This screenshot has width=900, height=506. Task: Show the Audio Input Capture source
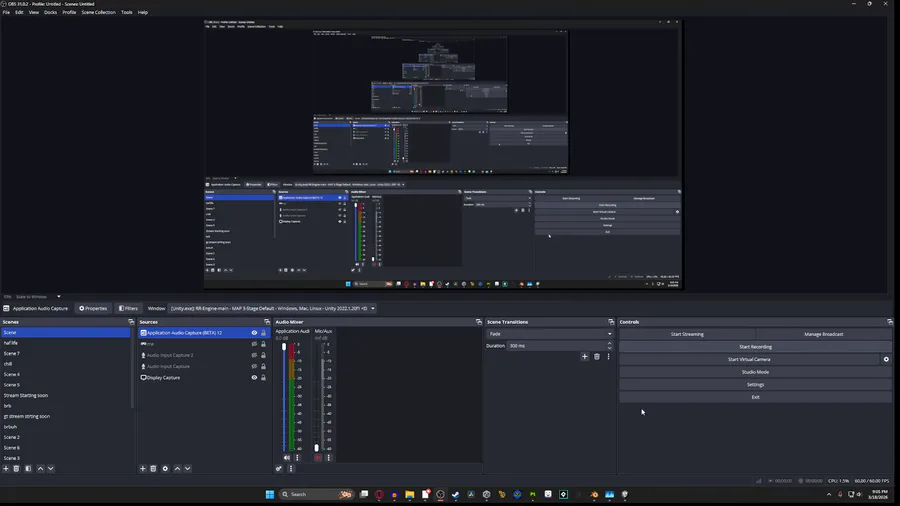(x=254, y=367)
